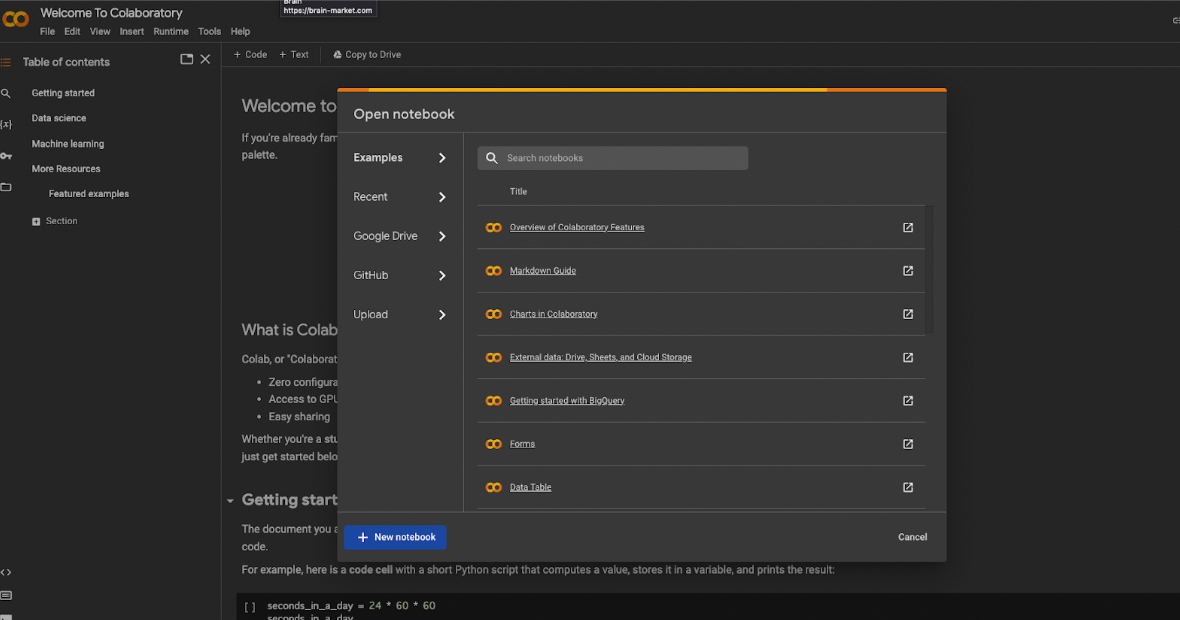The image size is (1180, 620).
Task: Add a Text cell
Action: [294, 55]
